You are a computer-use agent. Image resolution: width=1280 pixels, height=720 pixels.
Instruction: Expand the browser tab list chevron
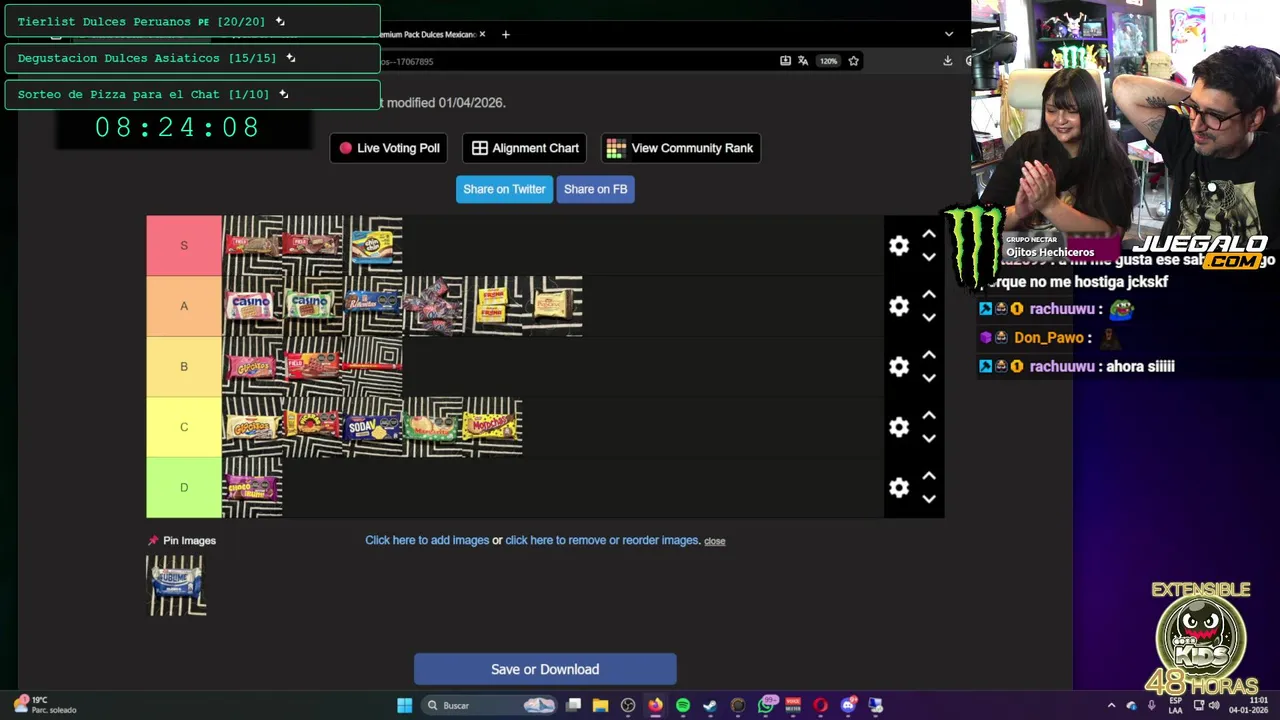[949, 34]
